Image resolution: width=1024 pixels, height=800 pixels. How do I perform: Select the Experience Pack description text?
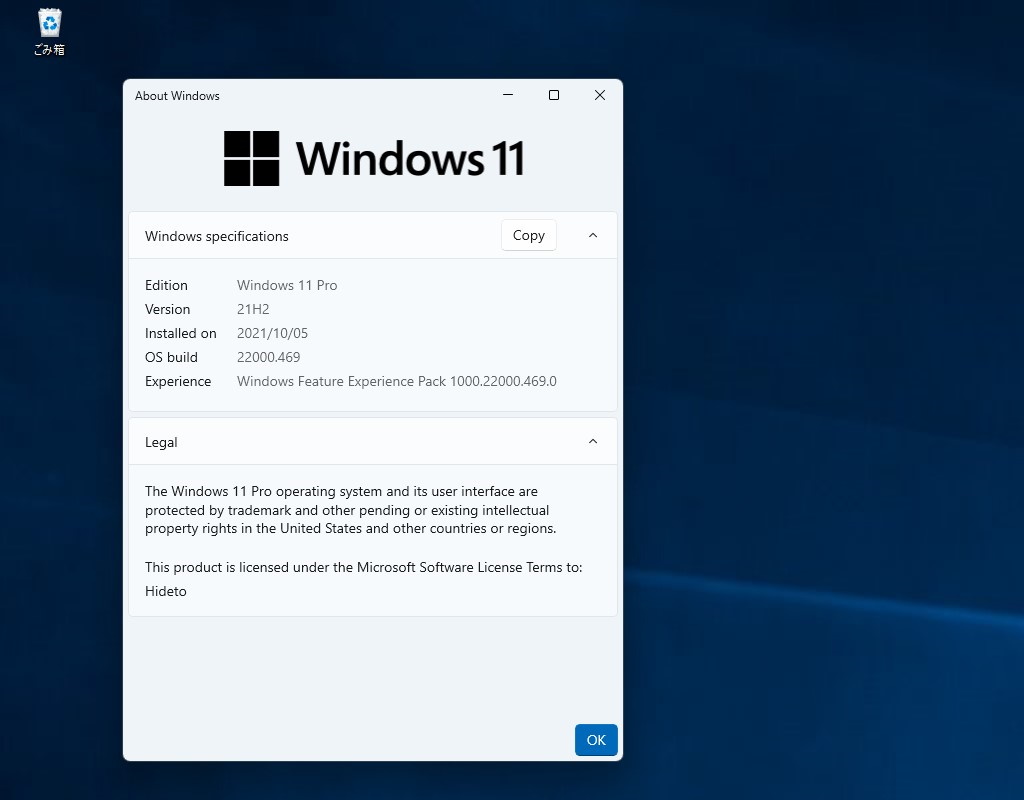(396, 381)
